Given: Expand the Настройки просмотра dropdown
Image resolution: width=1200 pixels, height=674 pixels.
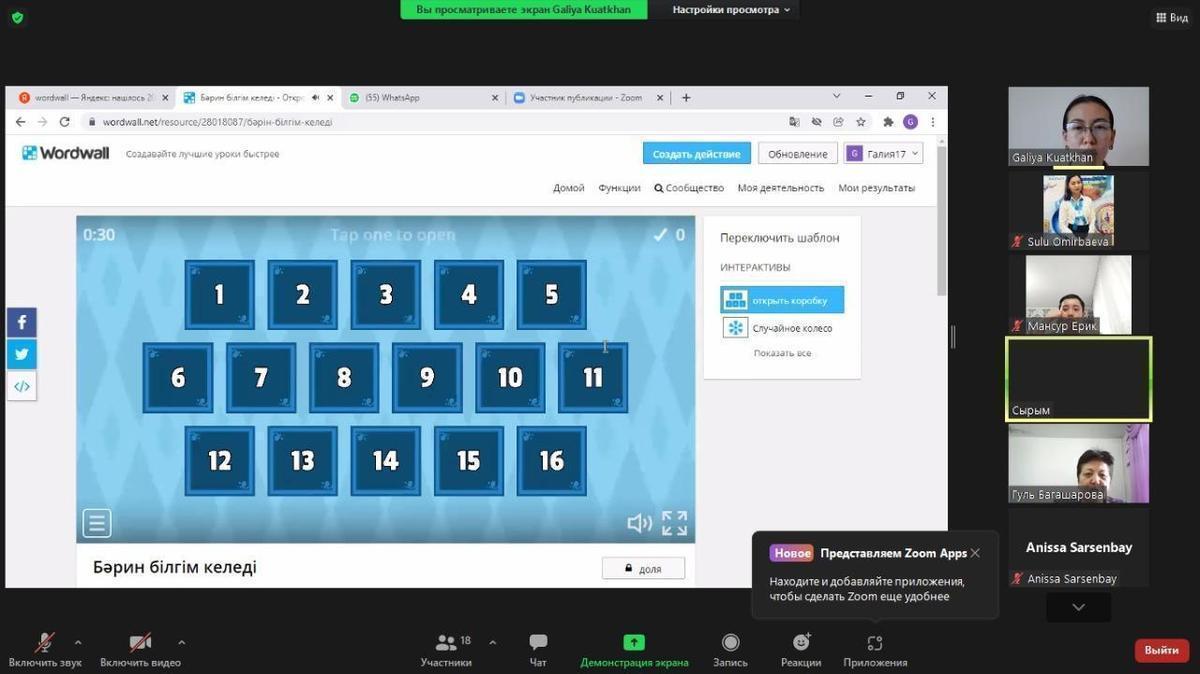Looking at the screenshot, I should tap(731, 10).
